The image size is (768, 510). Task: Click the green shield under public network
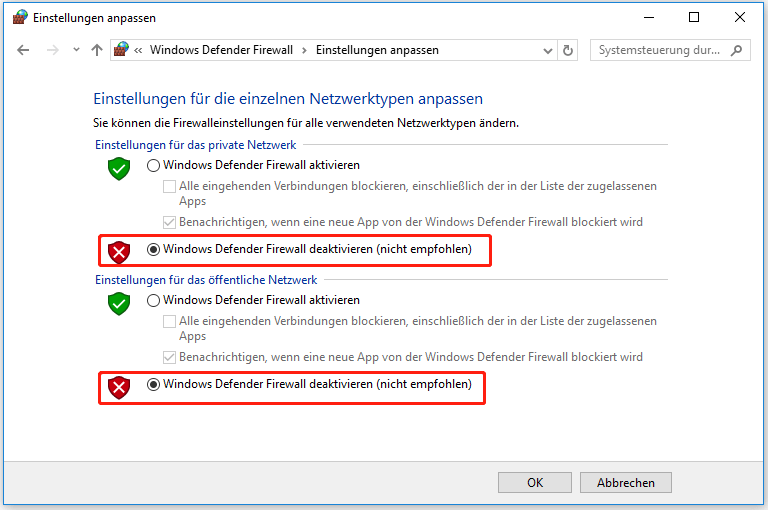[120, 303]
